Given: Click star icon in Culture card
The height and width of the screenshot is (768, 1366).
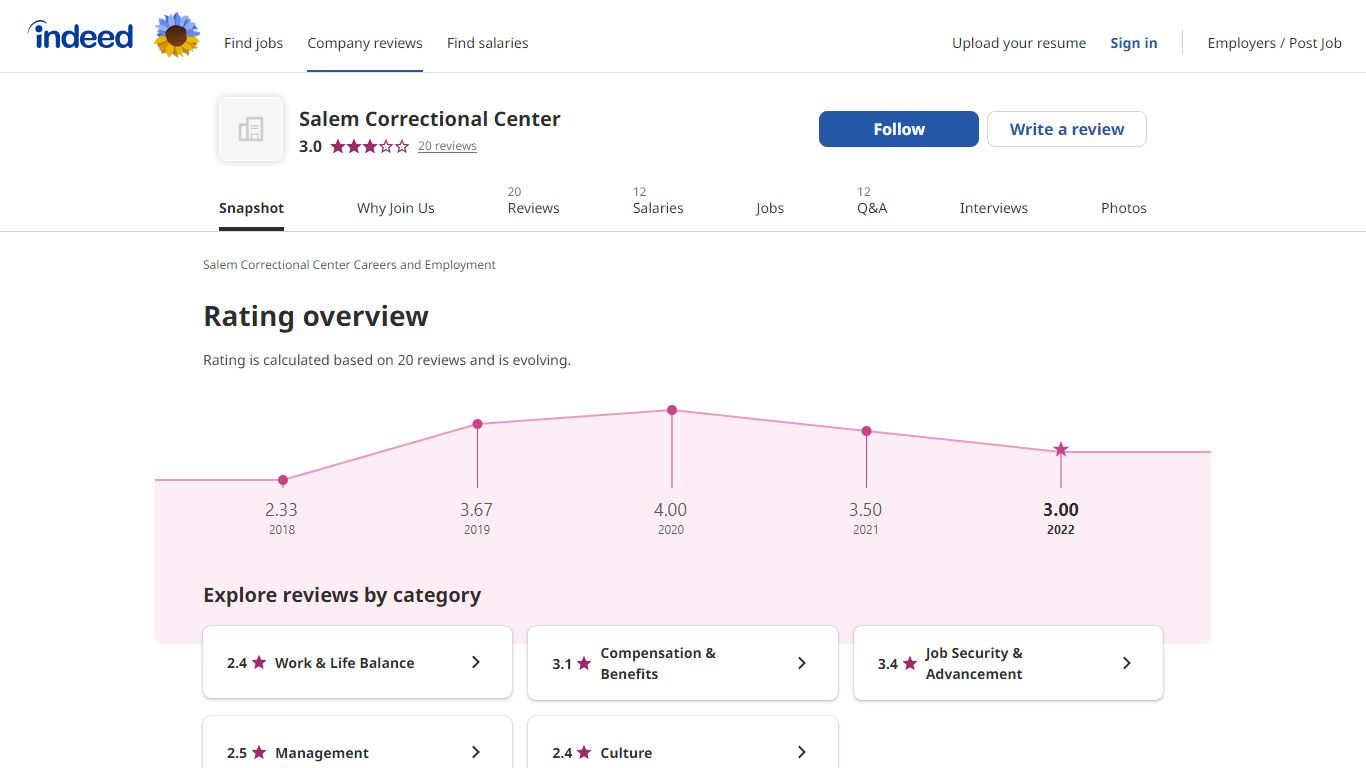Looking at the screenshot, I should pos(584,752).
